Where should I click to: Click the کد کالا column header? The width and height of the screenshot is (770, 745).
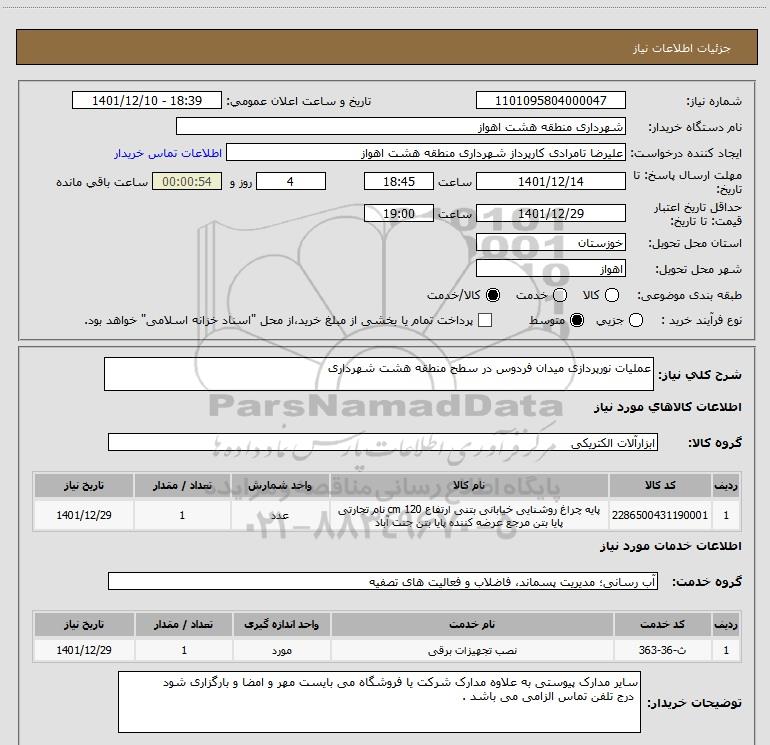tap(660, 485)
